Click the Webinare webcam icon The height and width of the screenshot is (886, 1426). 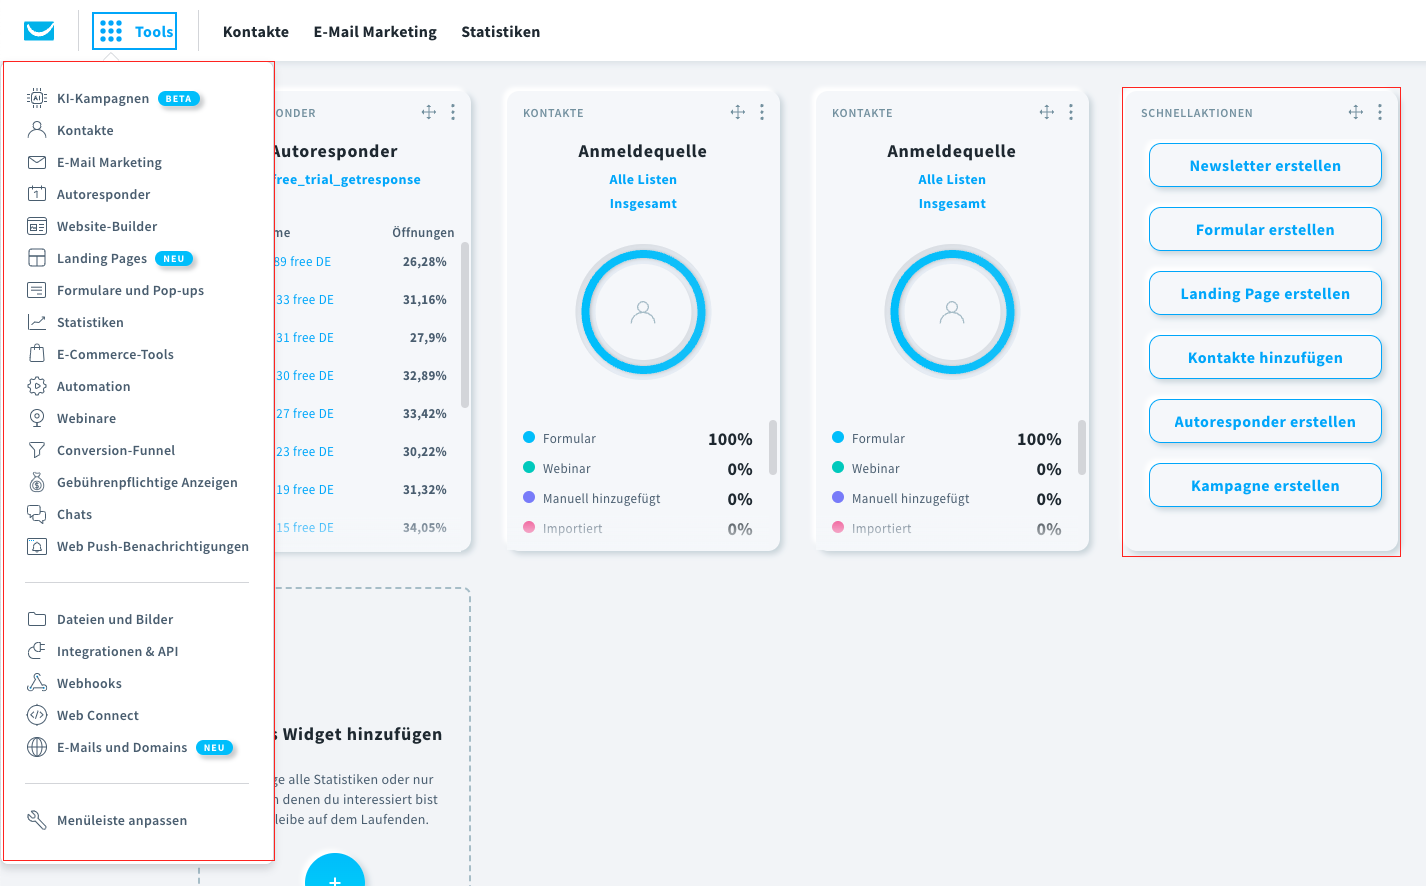pos(37,418)
